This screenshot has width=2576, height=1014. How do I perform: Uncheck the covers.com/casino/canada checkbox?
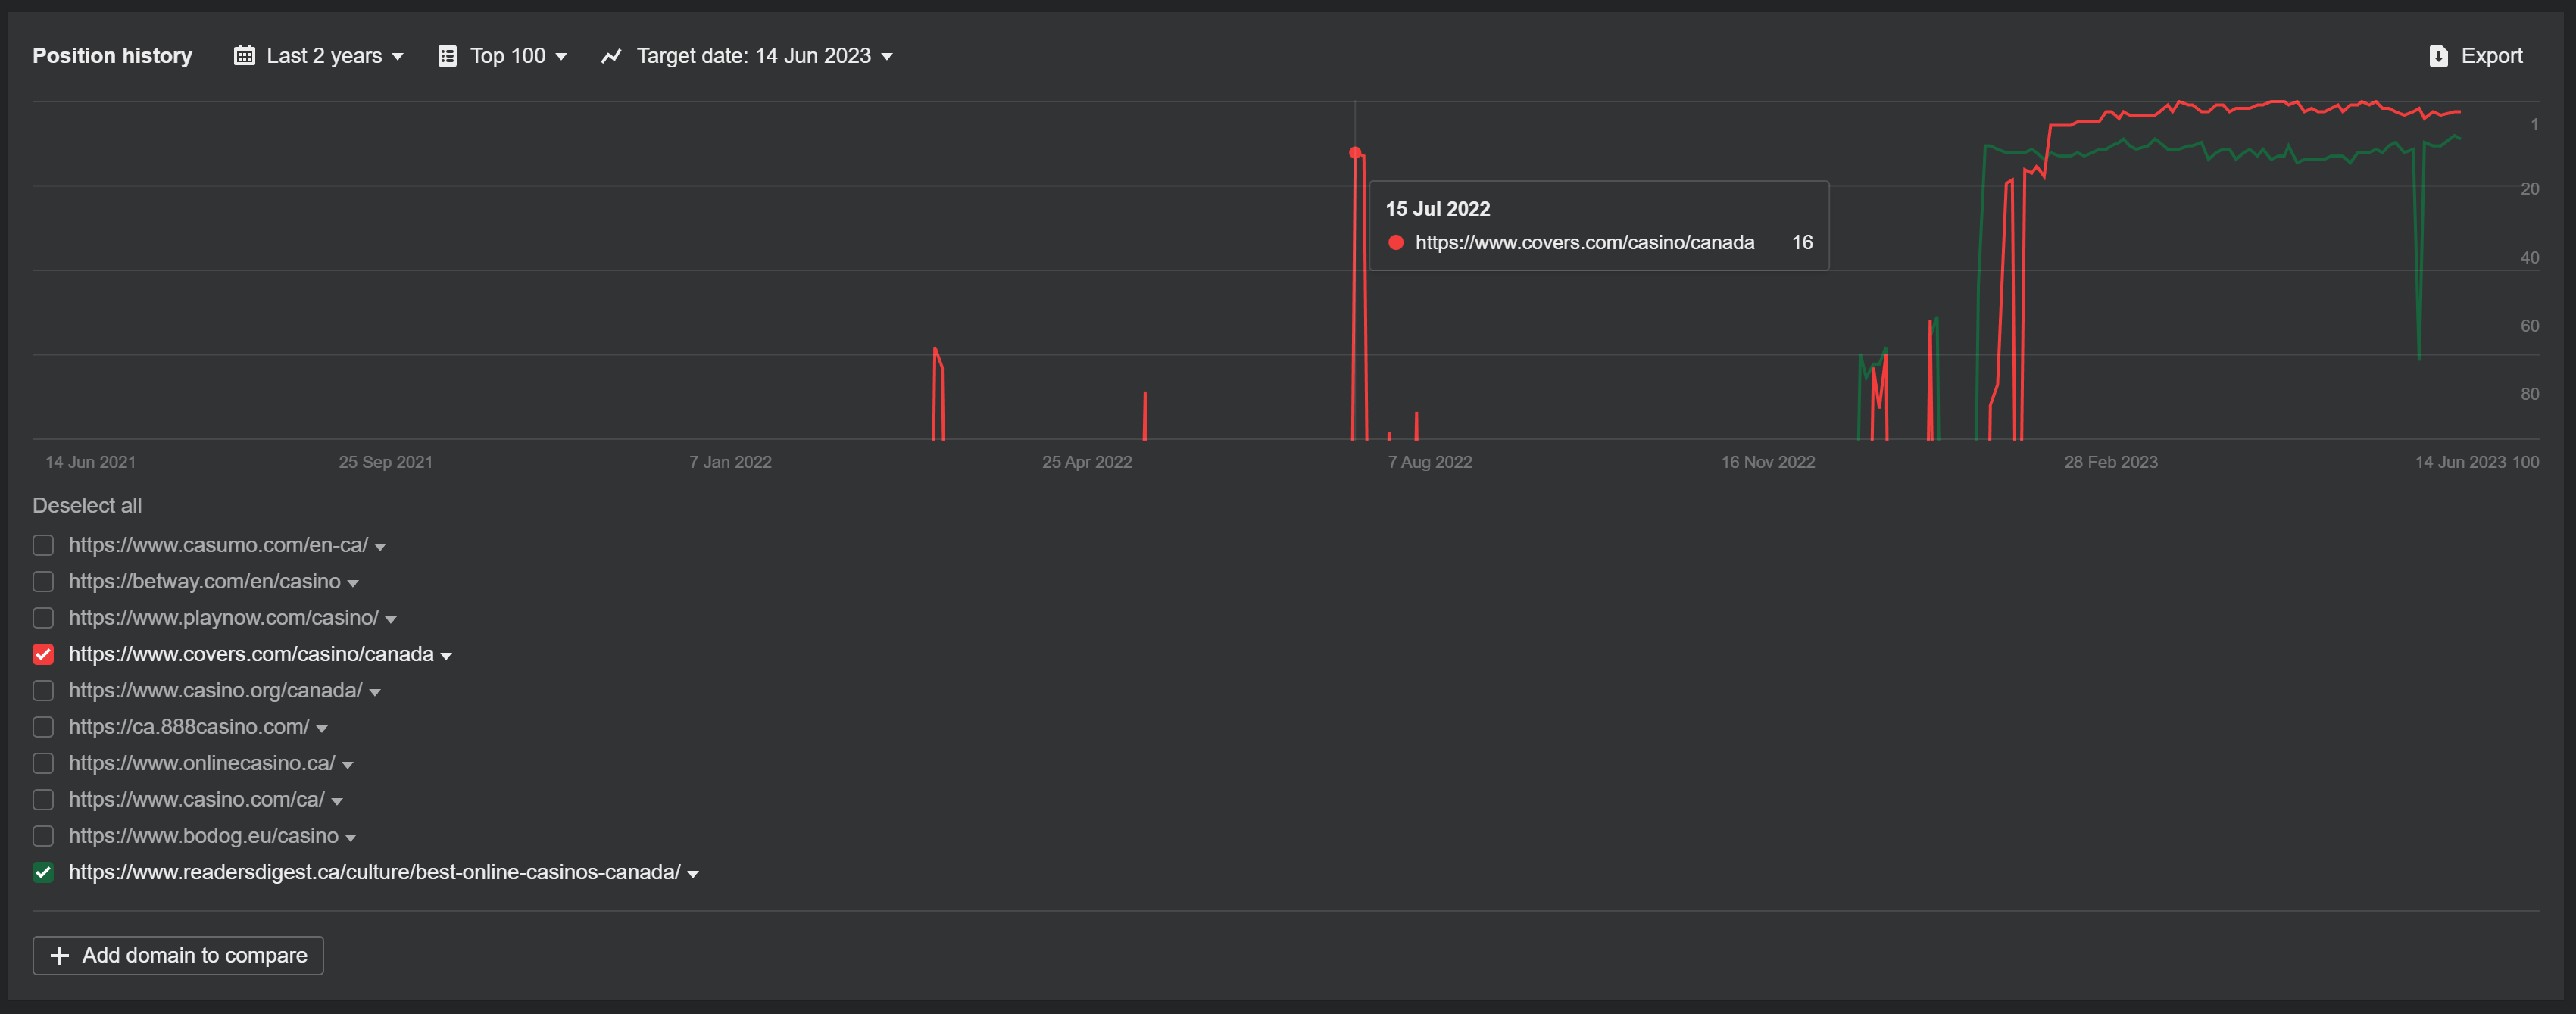pyautogui.click(x=43, y=654)
